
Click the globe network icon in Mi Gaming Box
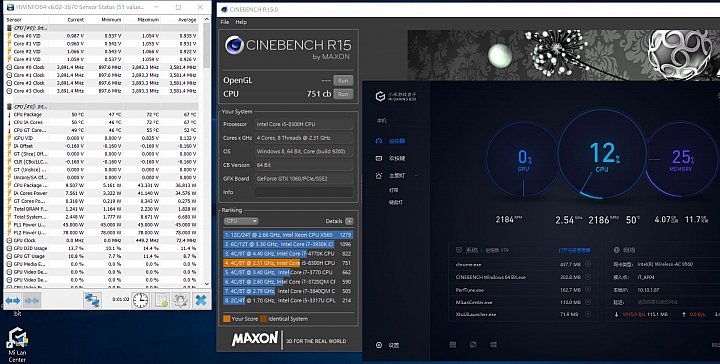tap(617, 250)
